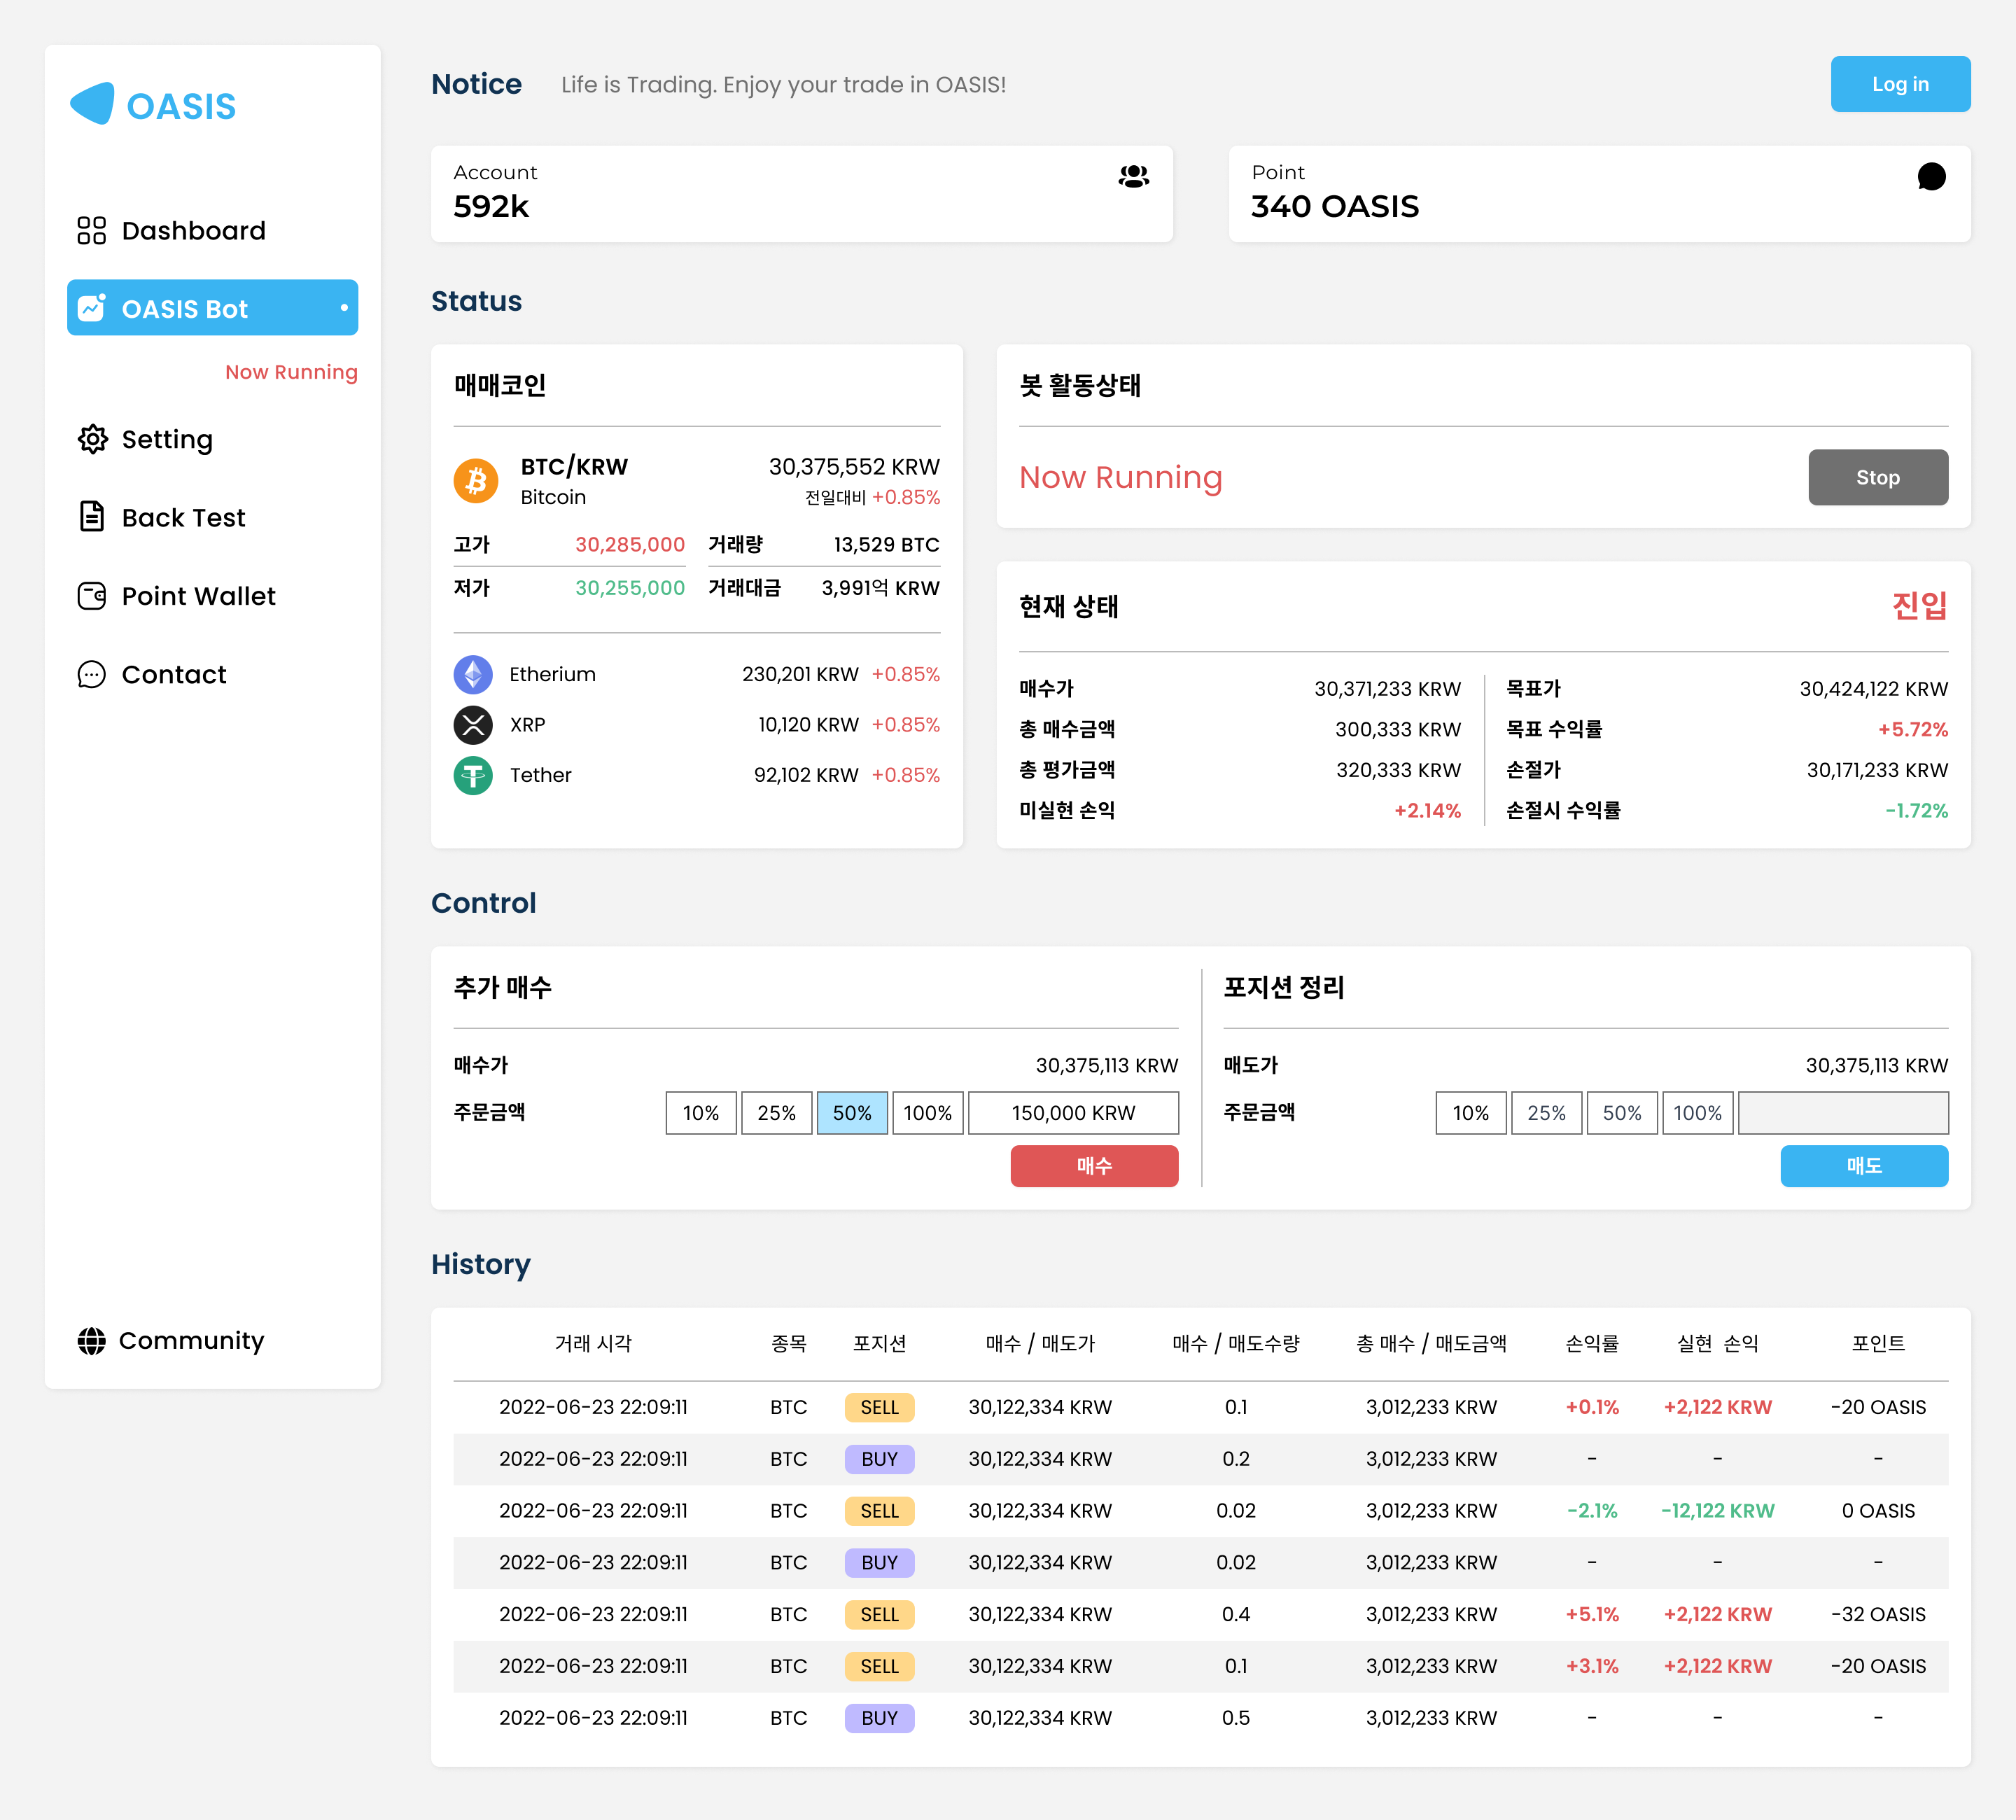This screenshot has height=1820, width=2016.
Task: Click the Etherium coin icon
Action: pyautogui.click(x=473, y=675)
